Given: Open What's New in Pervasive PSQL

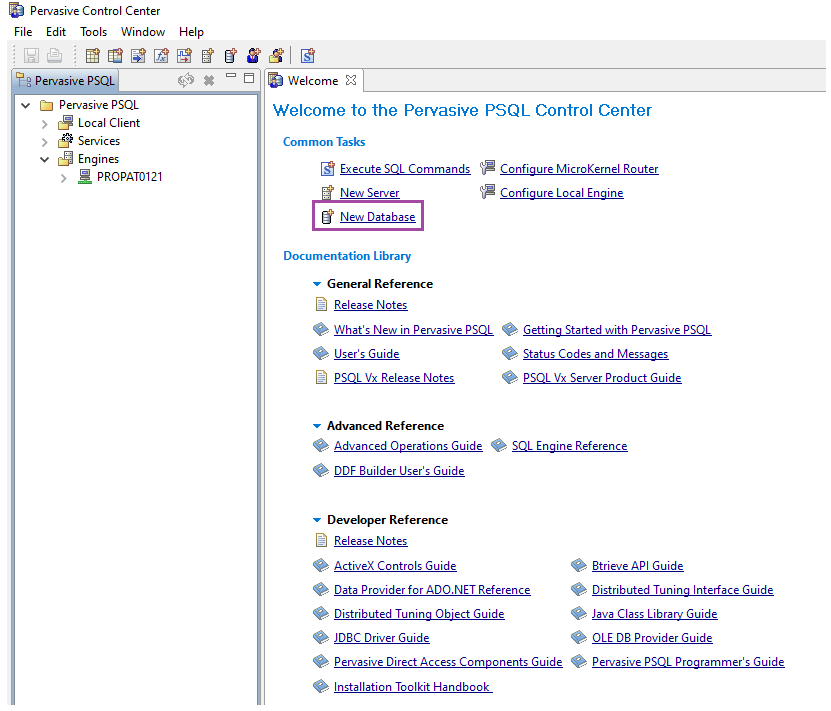Looking at the screenshot, I should tap(413, 330).
